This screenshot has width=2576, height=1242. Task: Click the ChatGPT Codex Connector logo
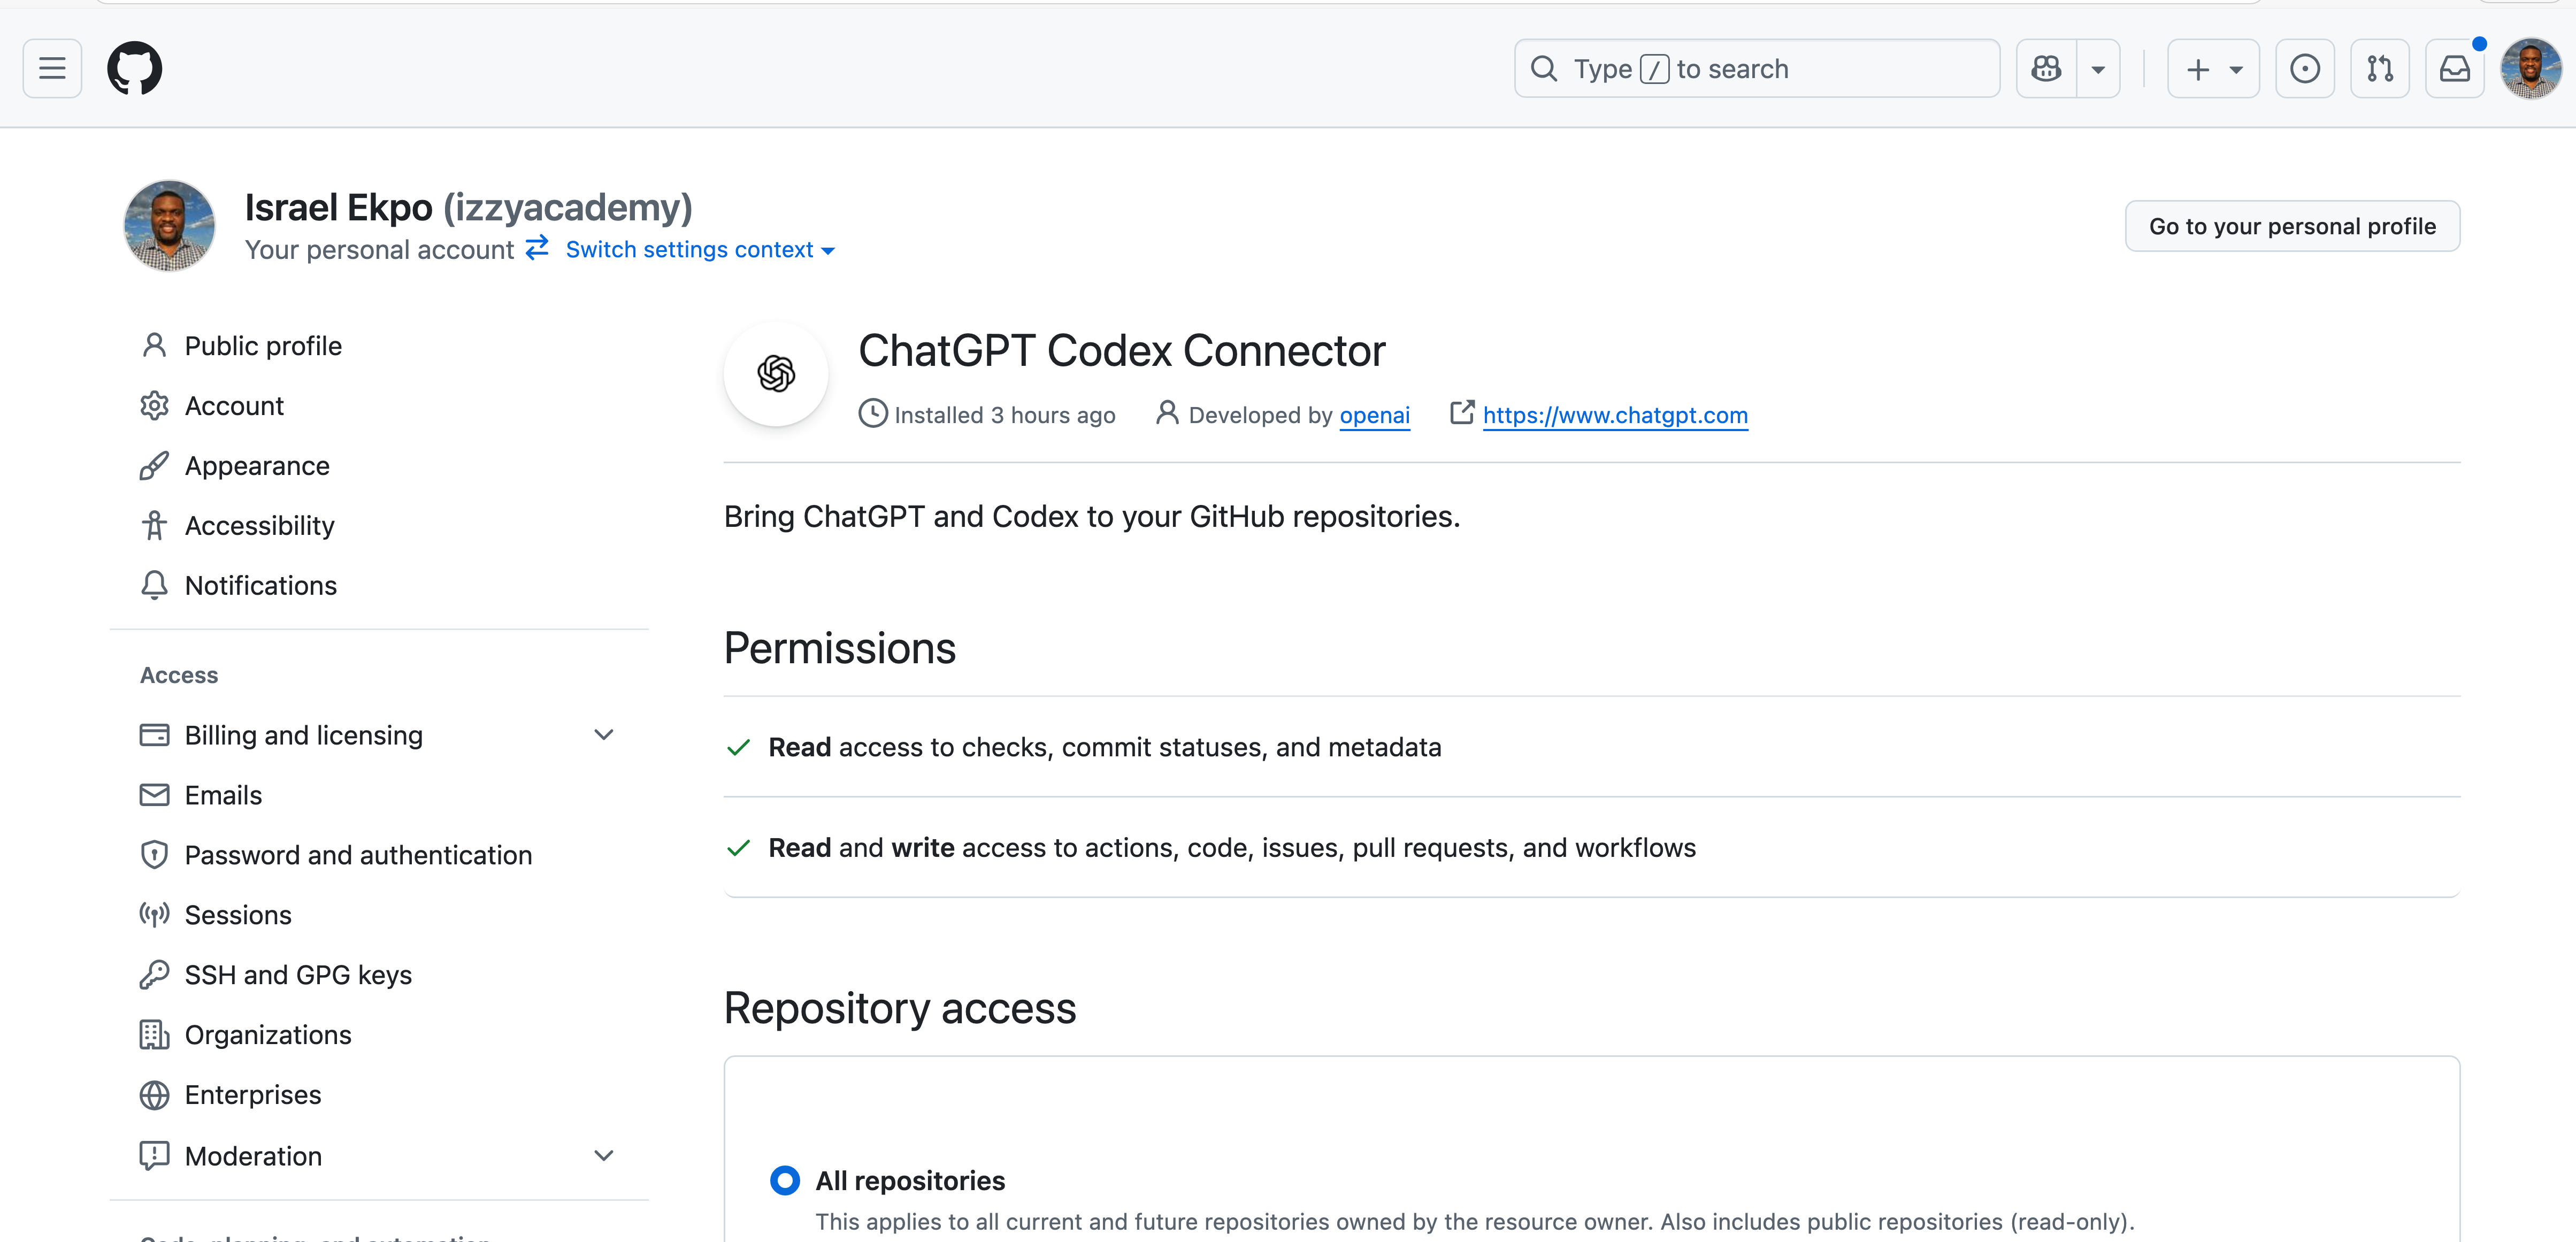[x=776, y=374]
